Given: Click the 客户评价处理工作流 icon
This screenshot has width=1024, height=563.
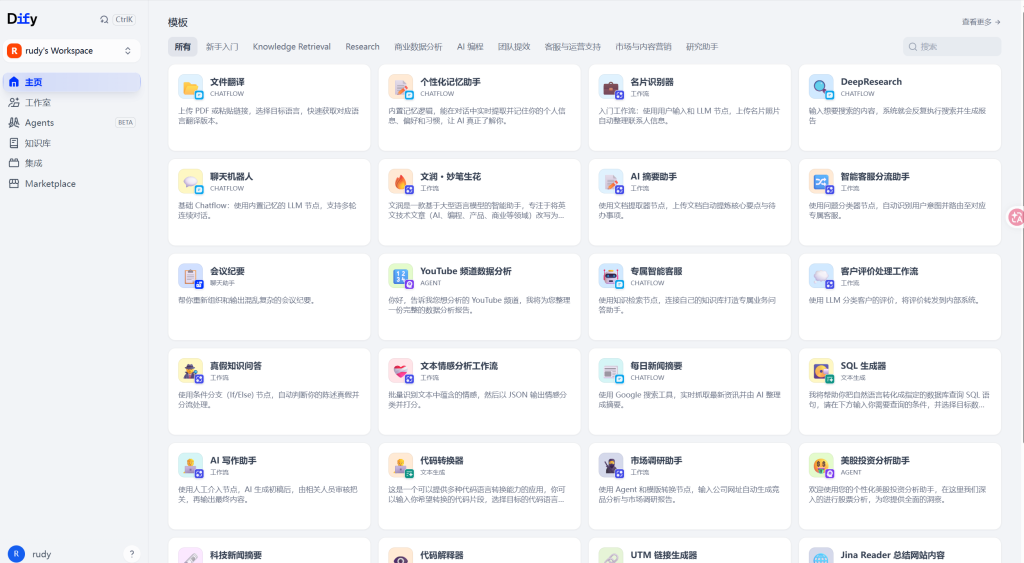Looking at the screenshot, I should coord(822,276).
